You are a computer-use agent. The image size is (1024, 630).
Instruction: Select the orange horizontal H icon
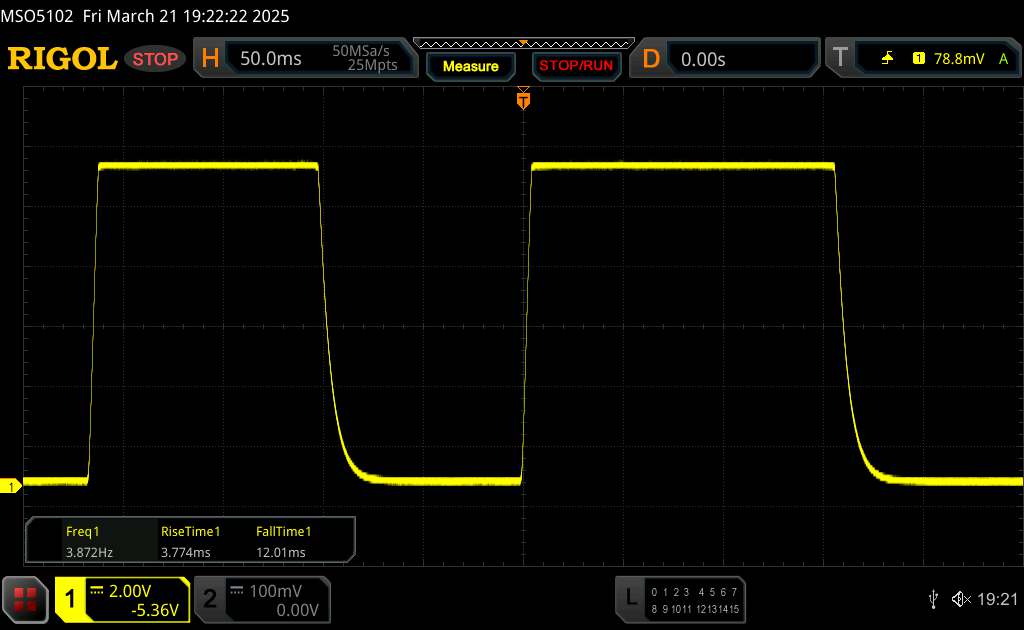tap(210, 59)
